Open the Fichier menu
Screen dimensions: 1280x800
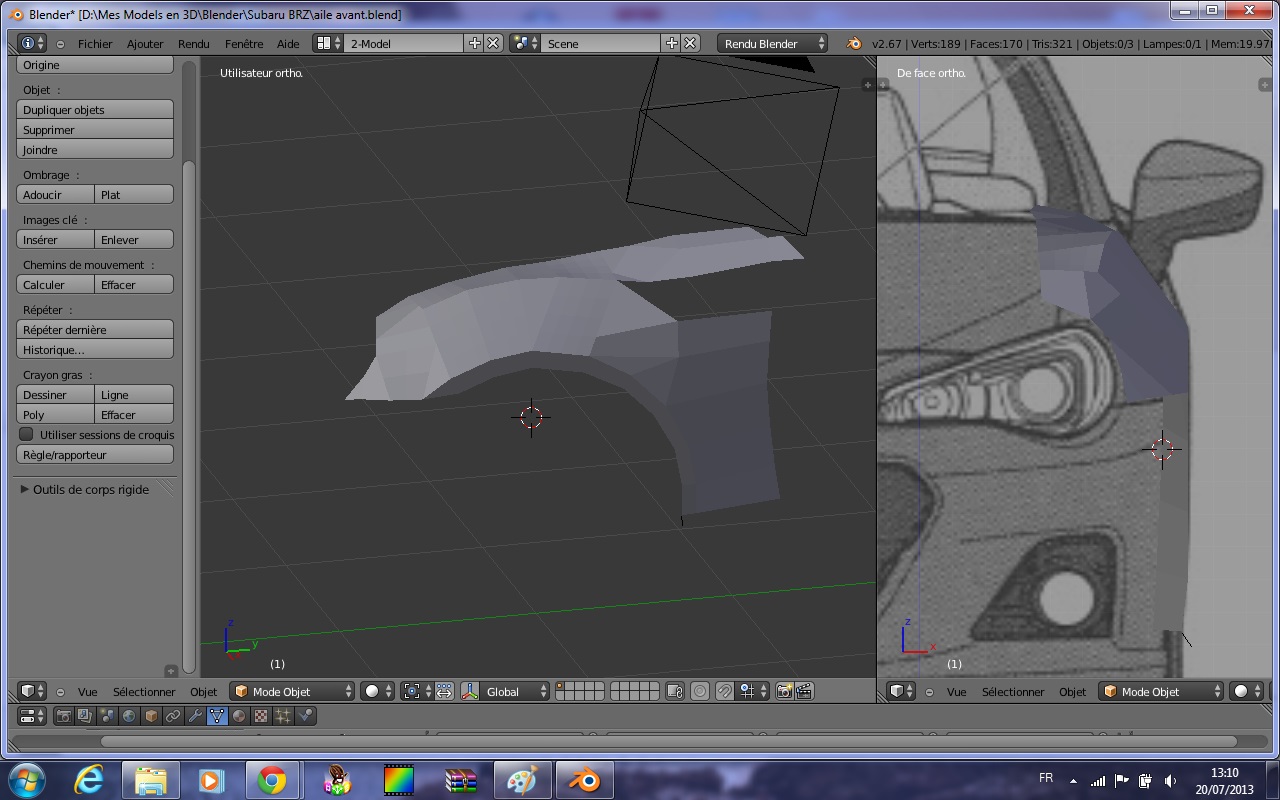pos(95,44)
